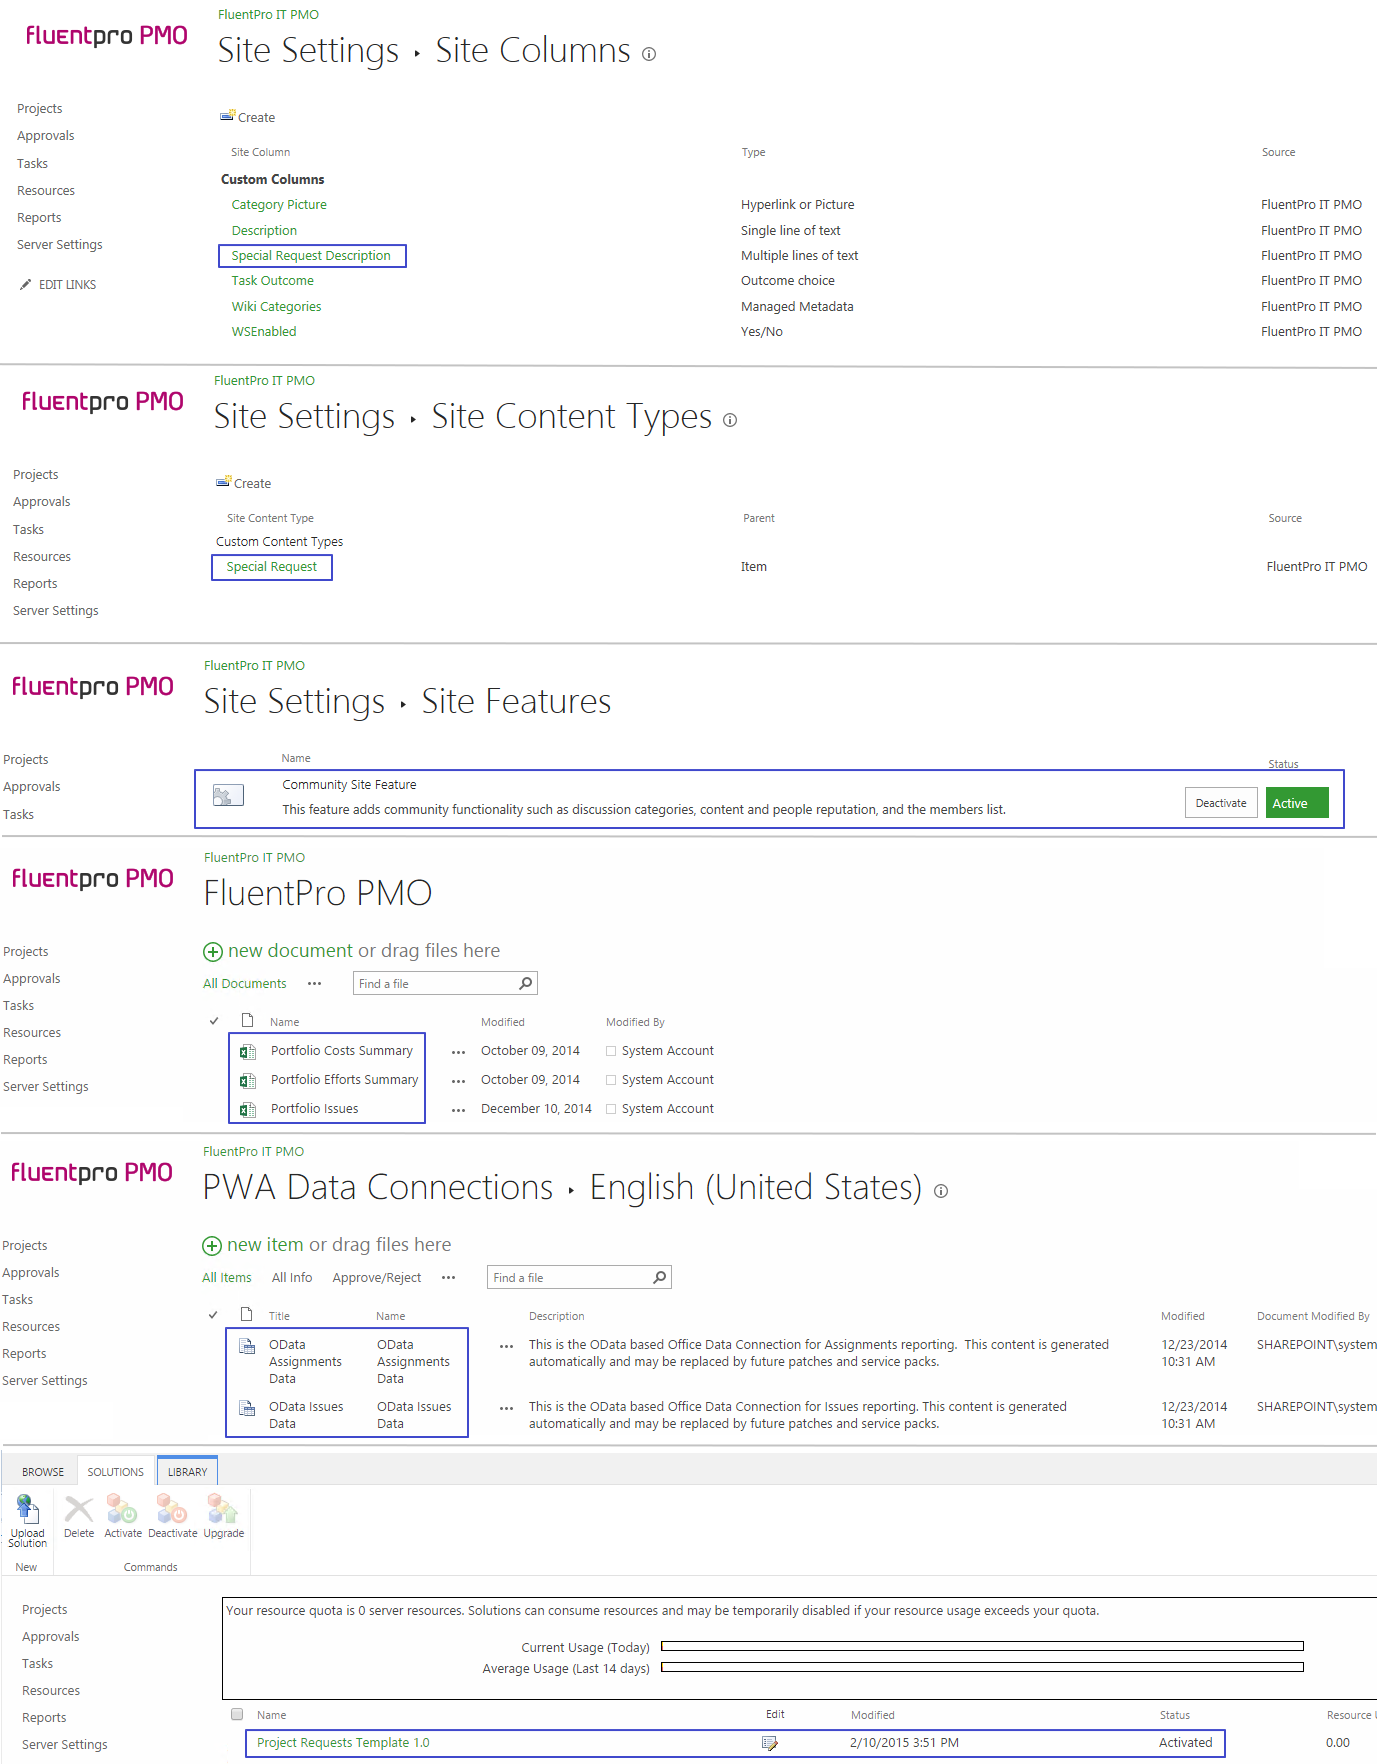1377x1764 pixels.
Task: Click document type column icon in FluentPro PMO library
Action: (x=247, y=1021)
